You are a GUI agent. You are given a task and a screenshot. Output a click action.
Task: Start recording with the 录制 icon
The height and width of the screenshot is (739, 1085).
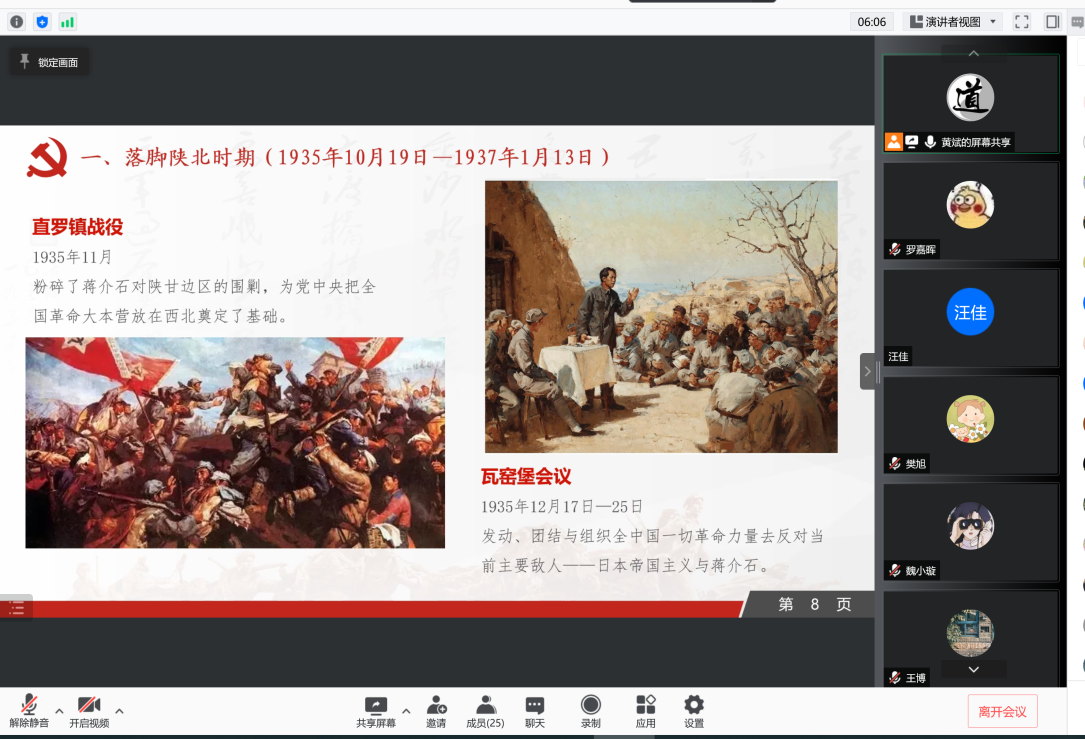(x=591, y=710)
